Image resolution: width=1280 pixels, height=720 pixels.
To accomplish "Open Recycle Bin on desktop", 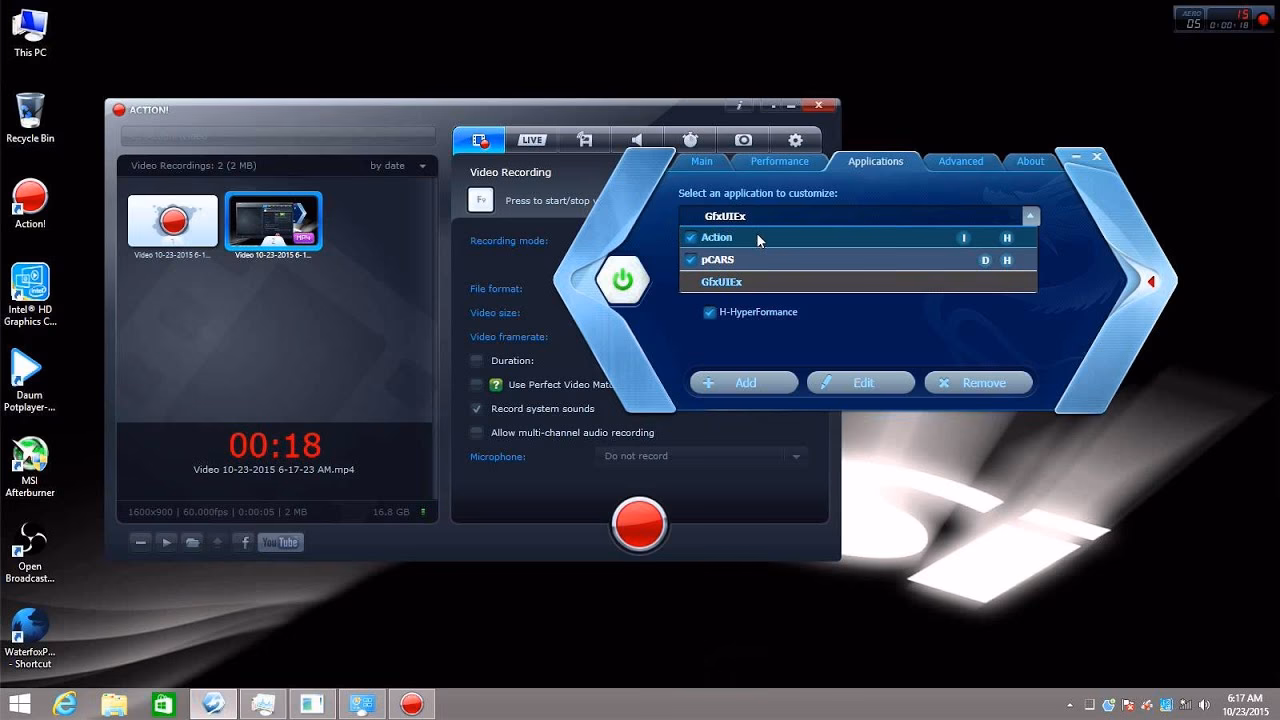I will pyautogui.click(x=30, y=118).
